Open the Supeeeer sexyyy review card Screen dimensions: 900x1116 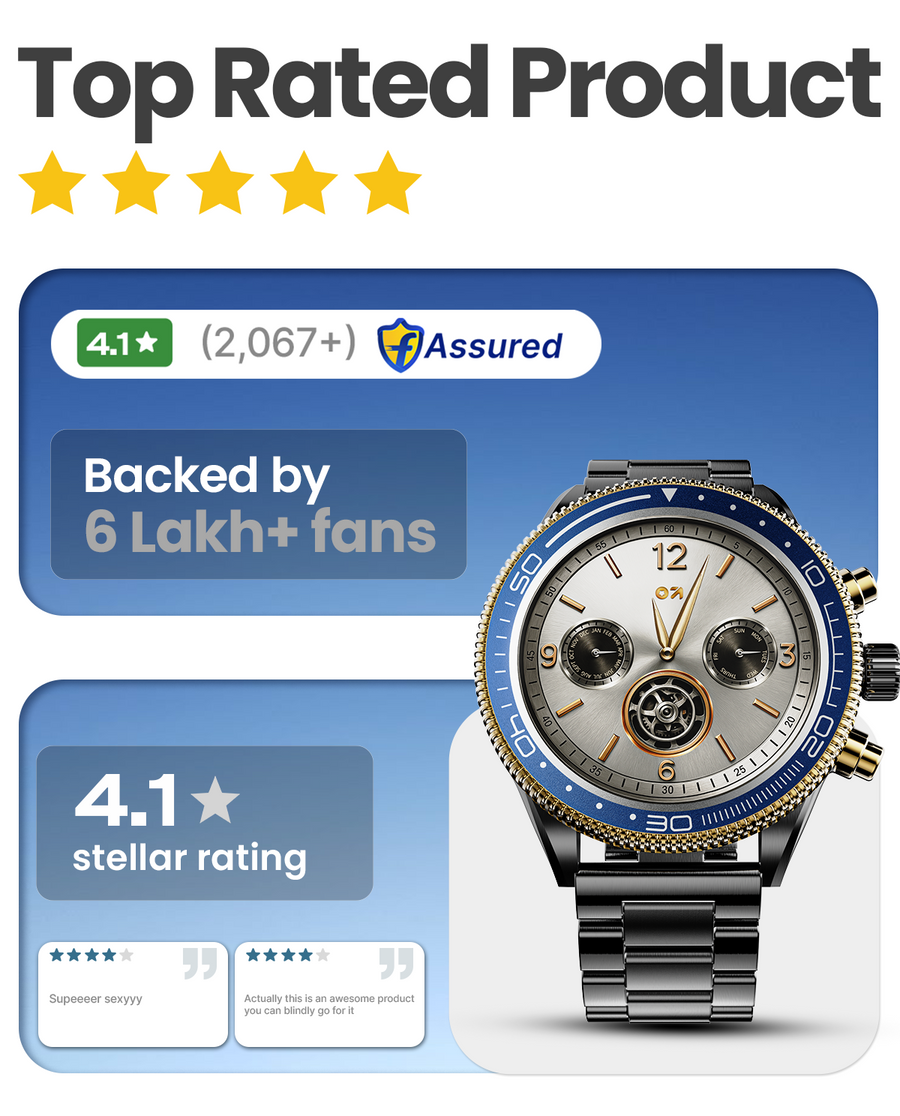click(x=133, y=994)
